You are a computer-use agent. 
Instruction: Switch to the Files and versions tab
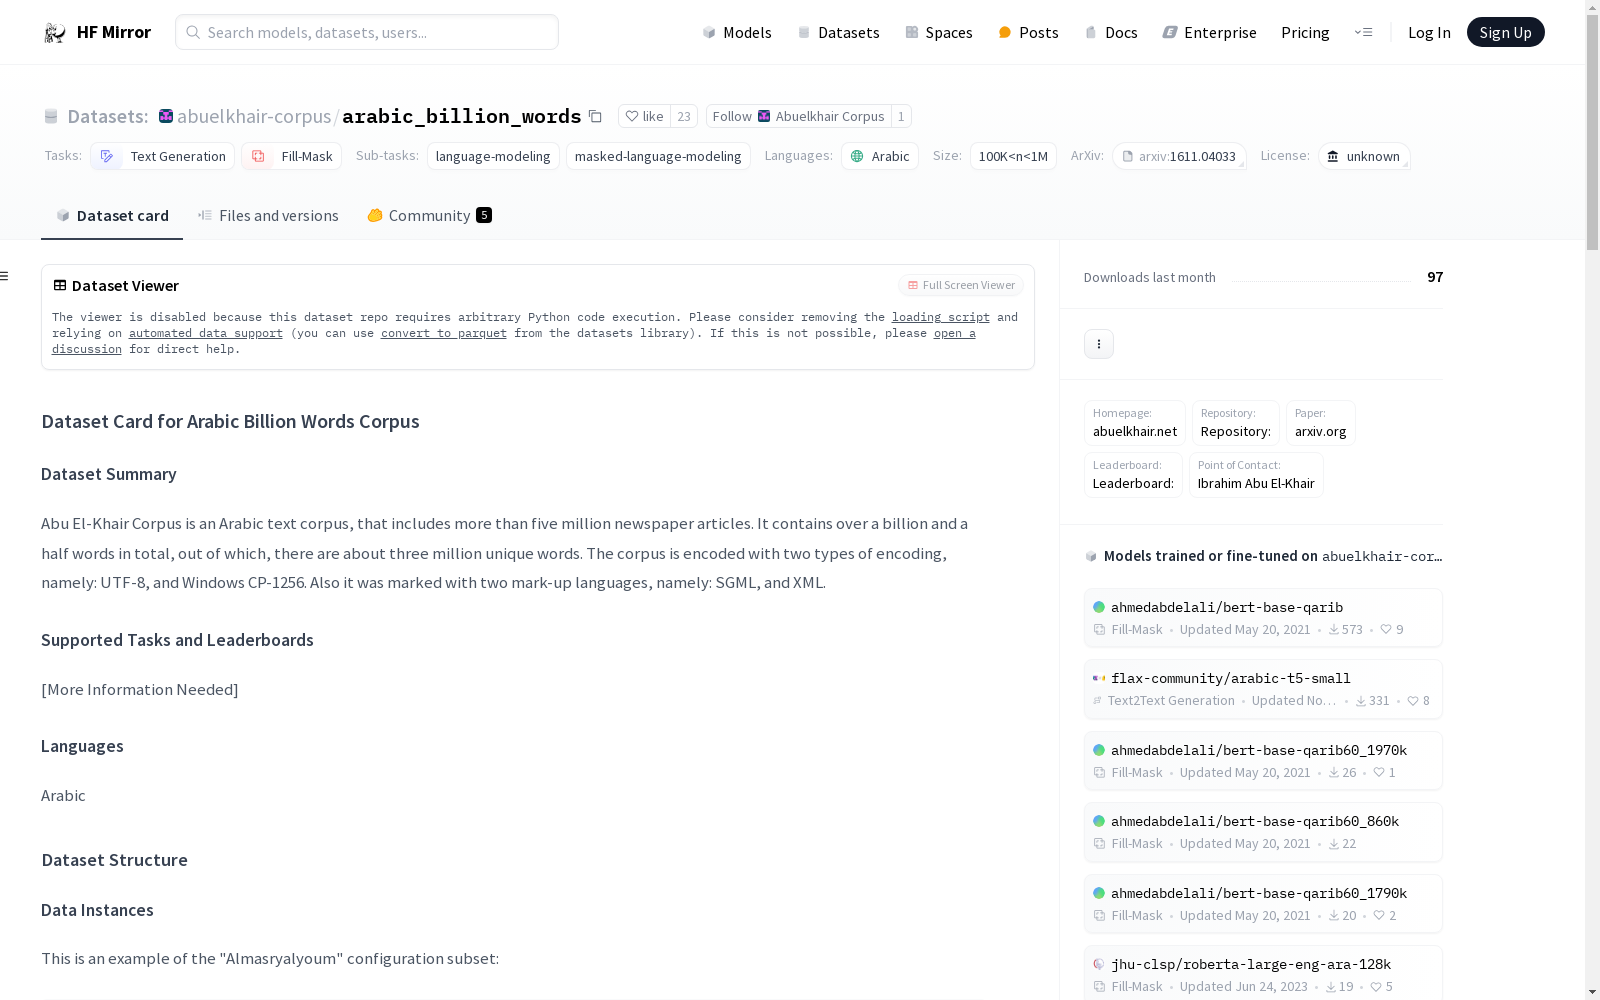coord(268,215)
